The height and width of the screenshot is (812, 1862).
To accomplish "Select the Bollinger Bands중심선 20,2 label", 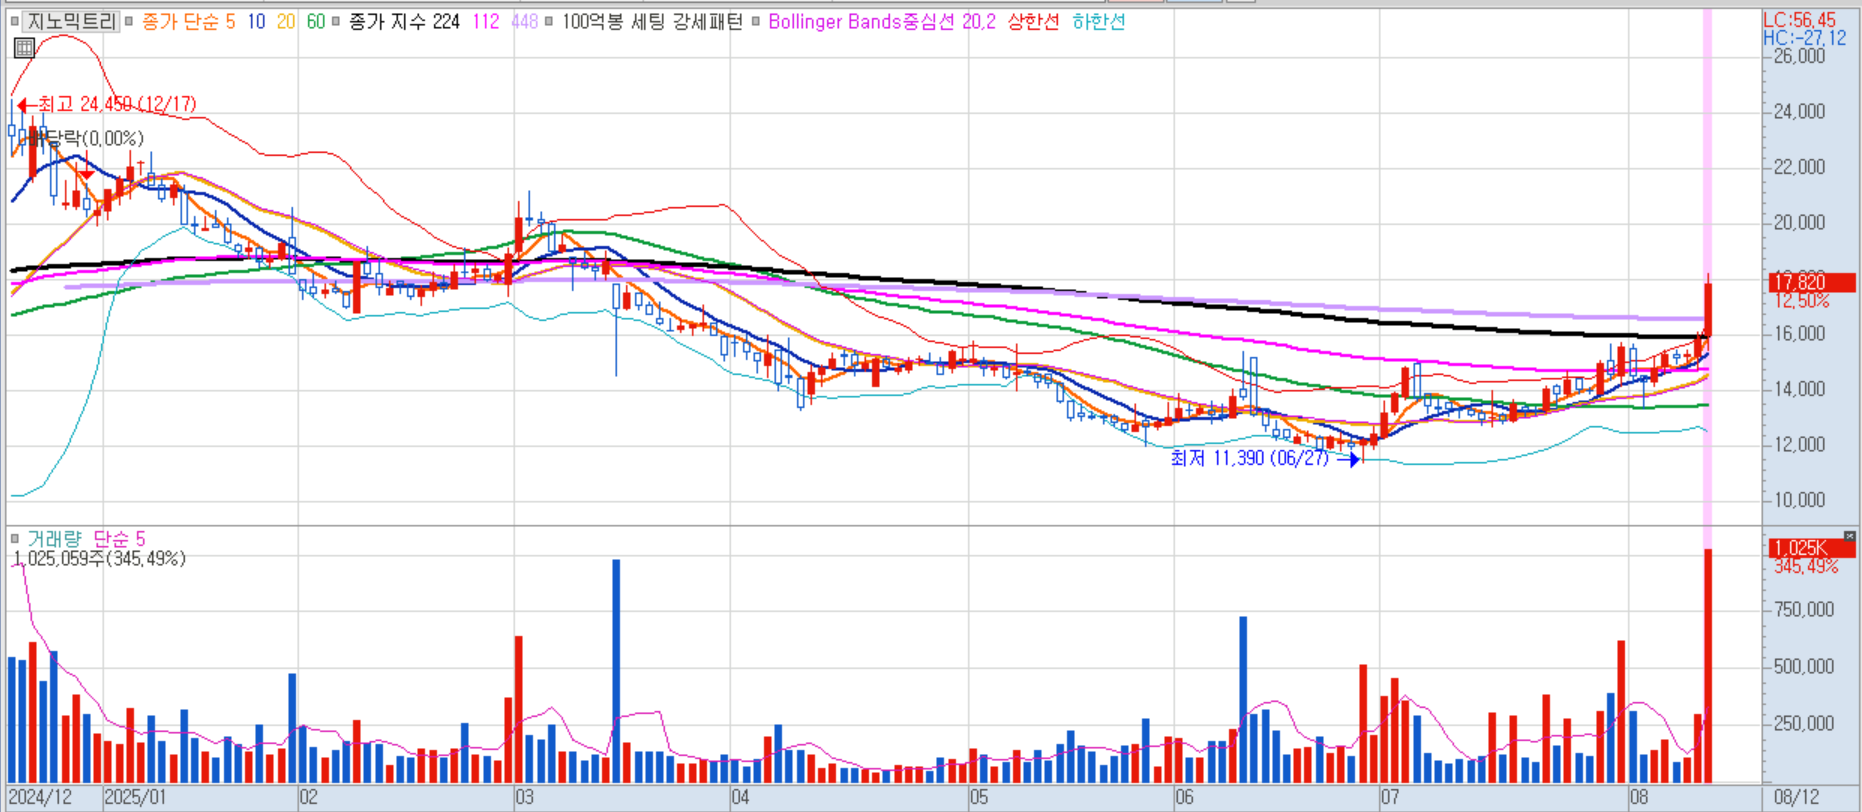I will point(882,21).
